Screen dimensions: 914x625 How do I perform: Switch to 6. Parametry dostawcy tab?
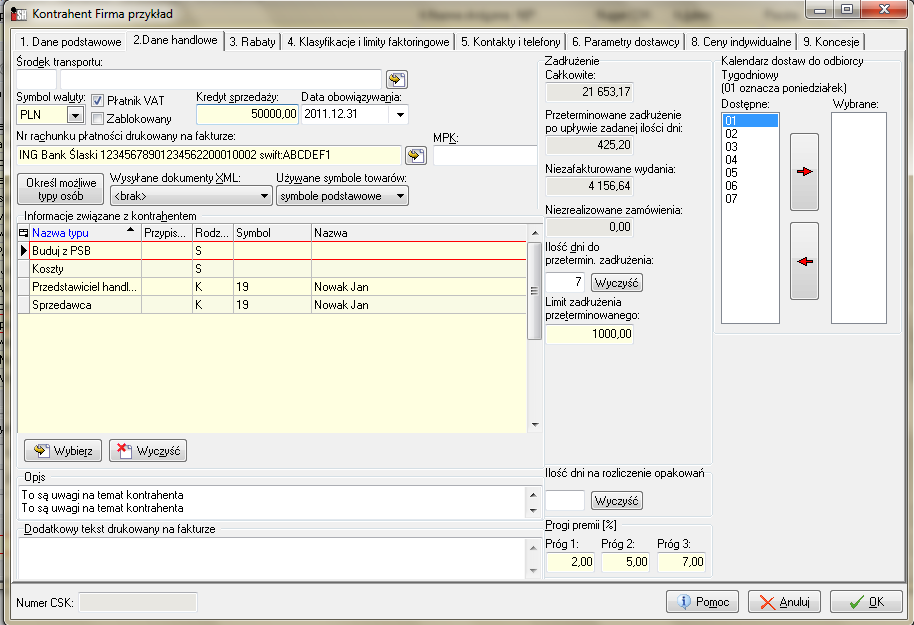tap(625, 42)
